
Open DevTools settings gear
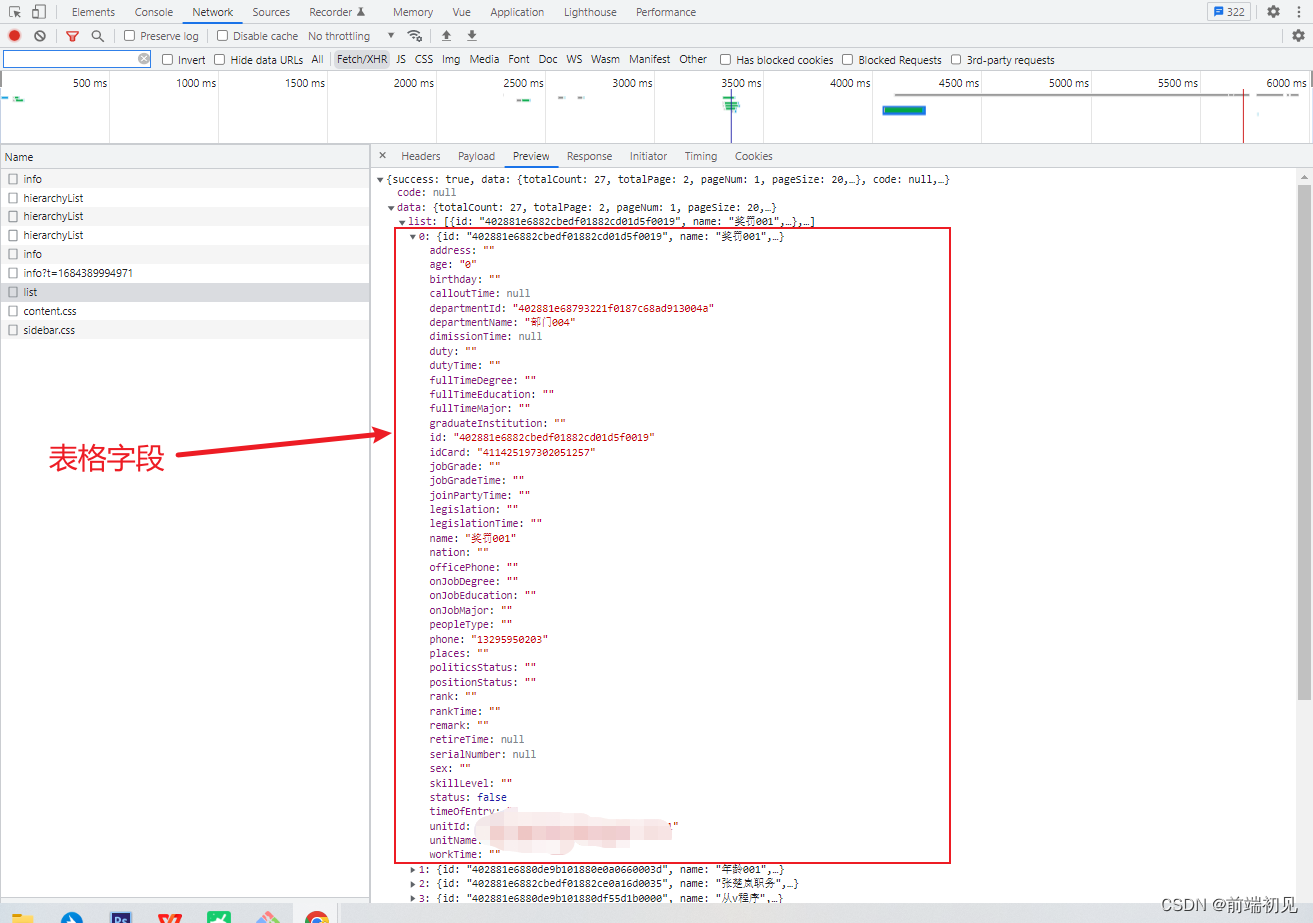pos(1273,12)
